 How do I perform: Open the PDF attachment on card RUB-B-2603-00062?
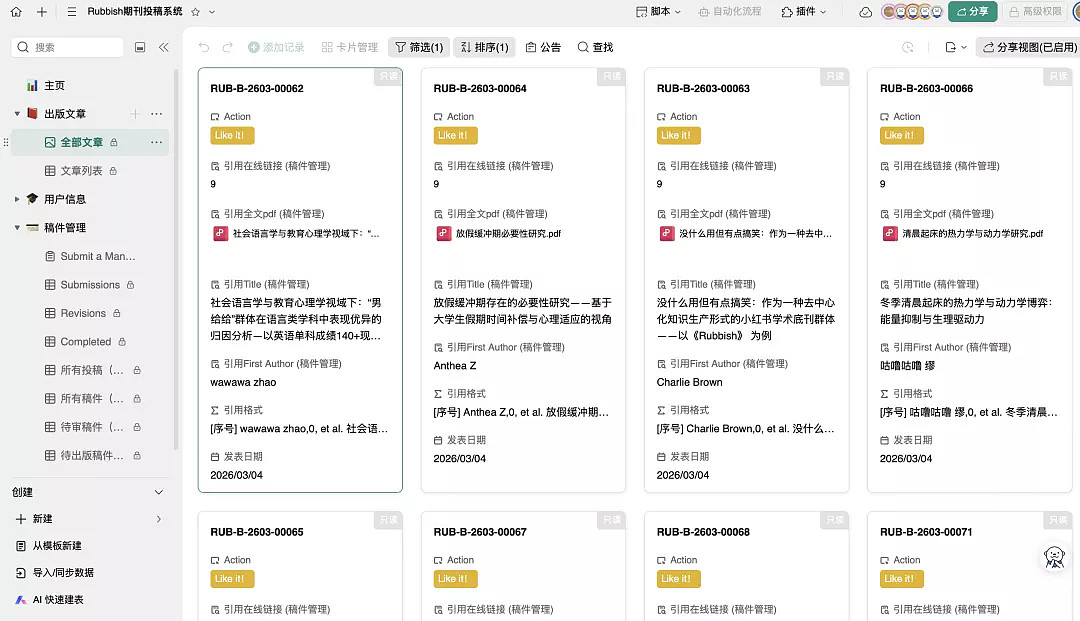[x=297, y=233]
